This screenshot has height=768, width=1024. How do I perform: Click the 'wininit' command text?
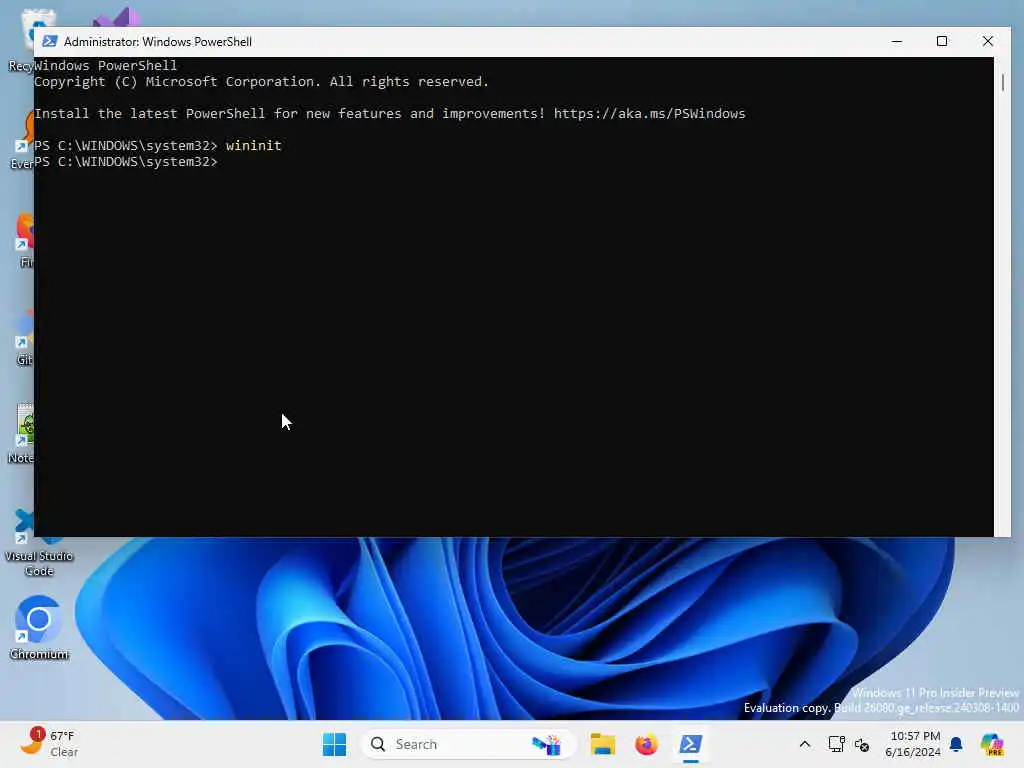click(x=253, y=146)
